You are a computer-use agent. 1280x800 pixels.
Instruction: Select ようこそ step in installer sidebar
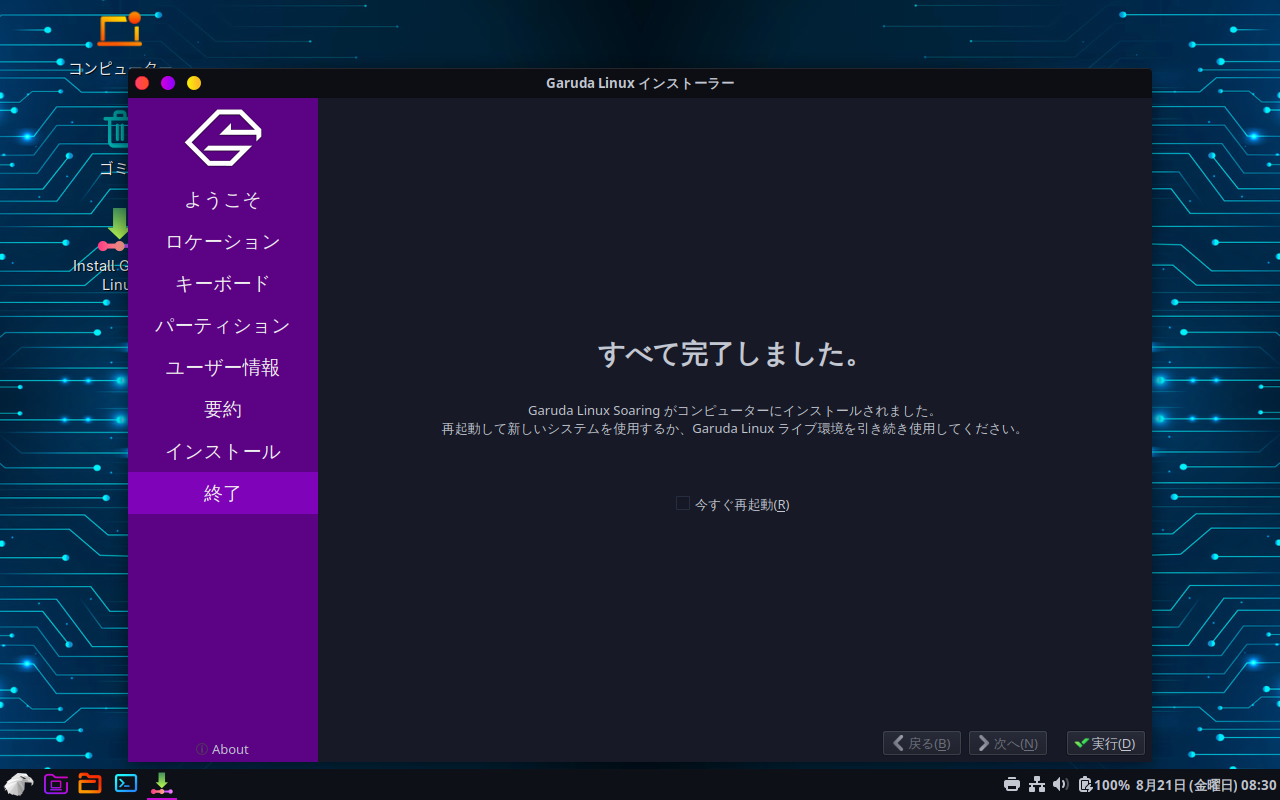click(223, 200)
